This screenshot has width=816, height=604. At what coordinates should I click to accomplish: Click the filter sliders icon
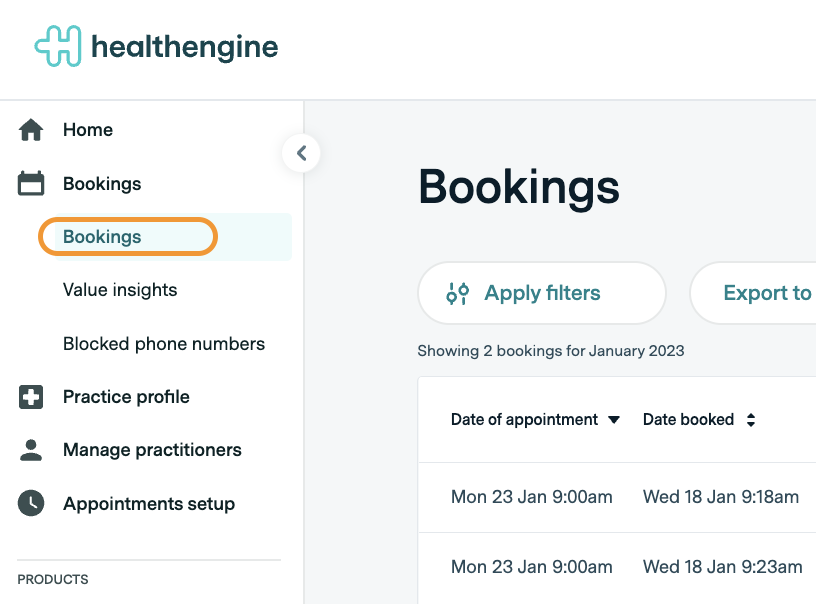[x=458, y=294]
